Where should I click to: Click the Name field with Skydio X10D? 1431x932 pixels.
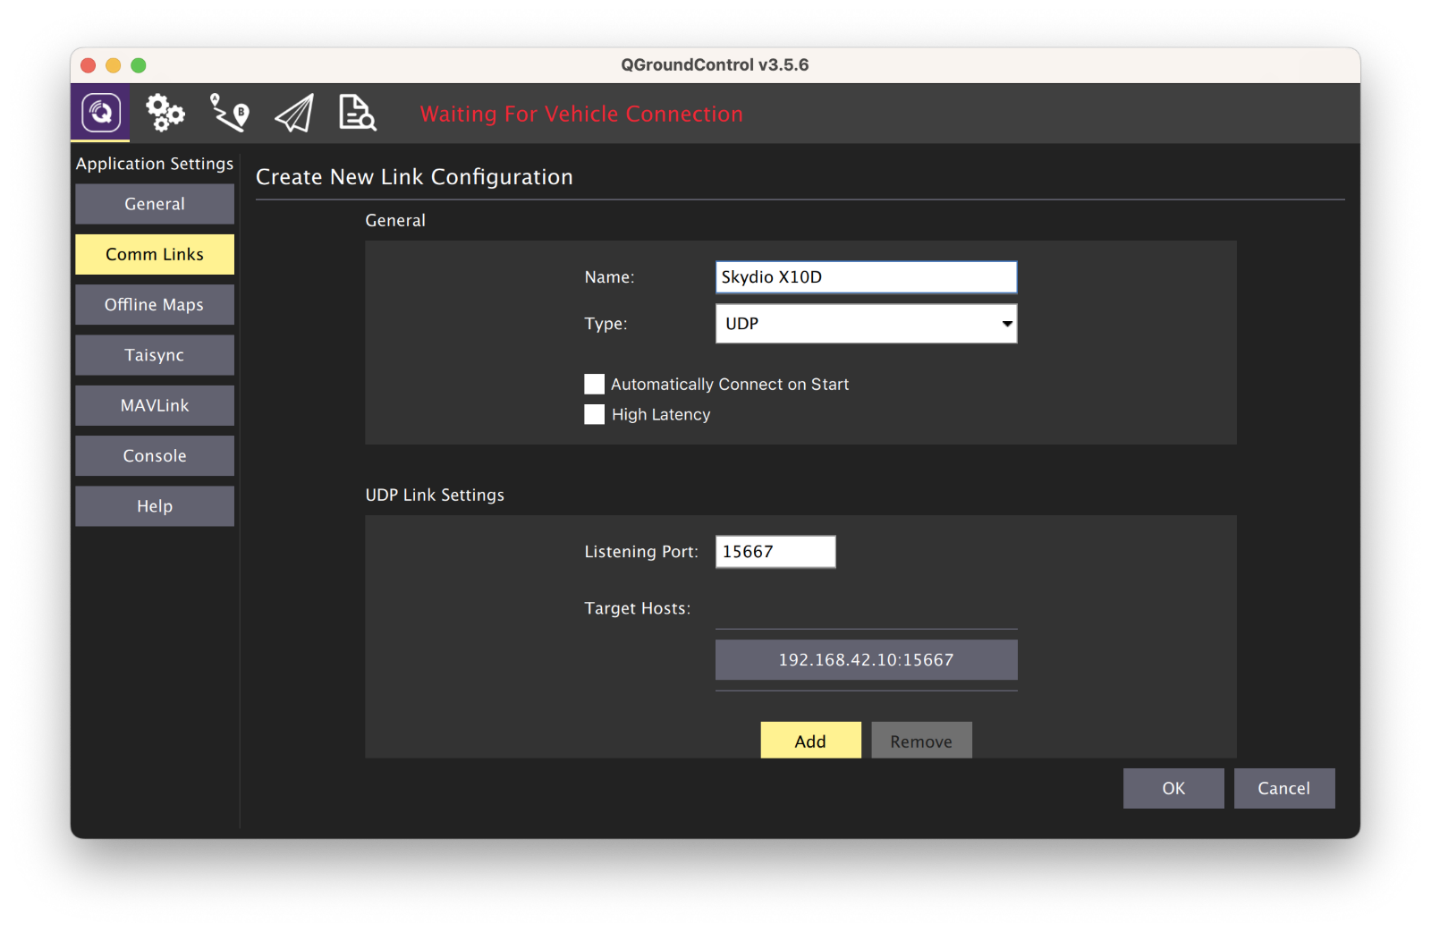[x=866, y=277]
